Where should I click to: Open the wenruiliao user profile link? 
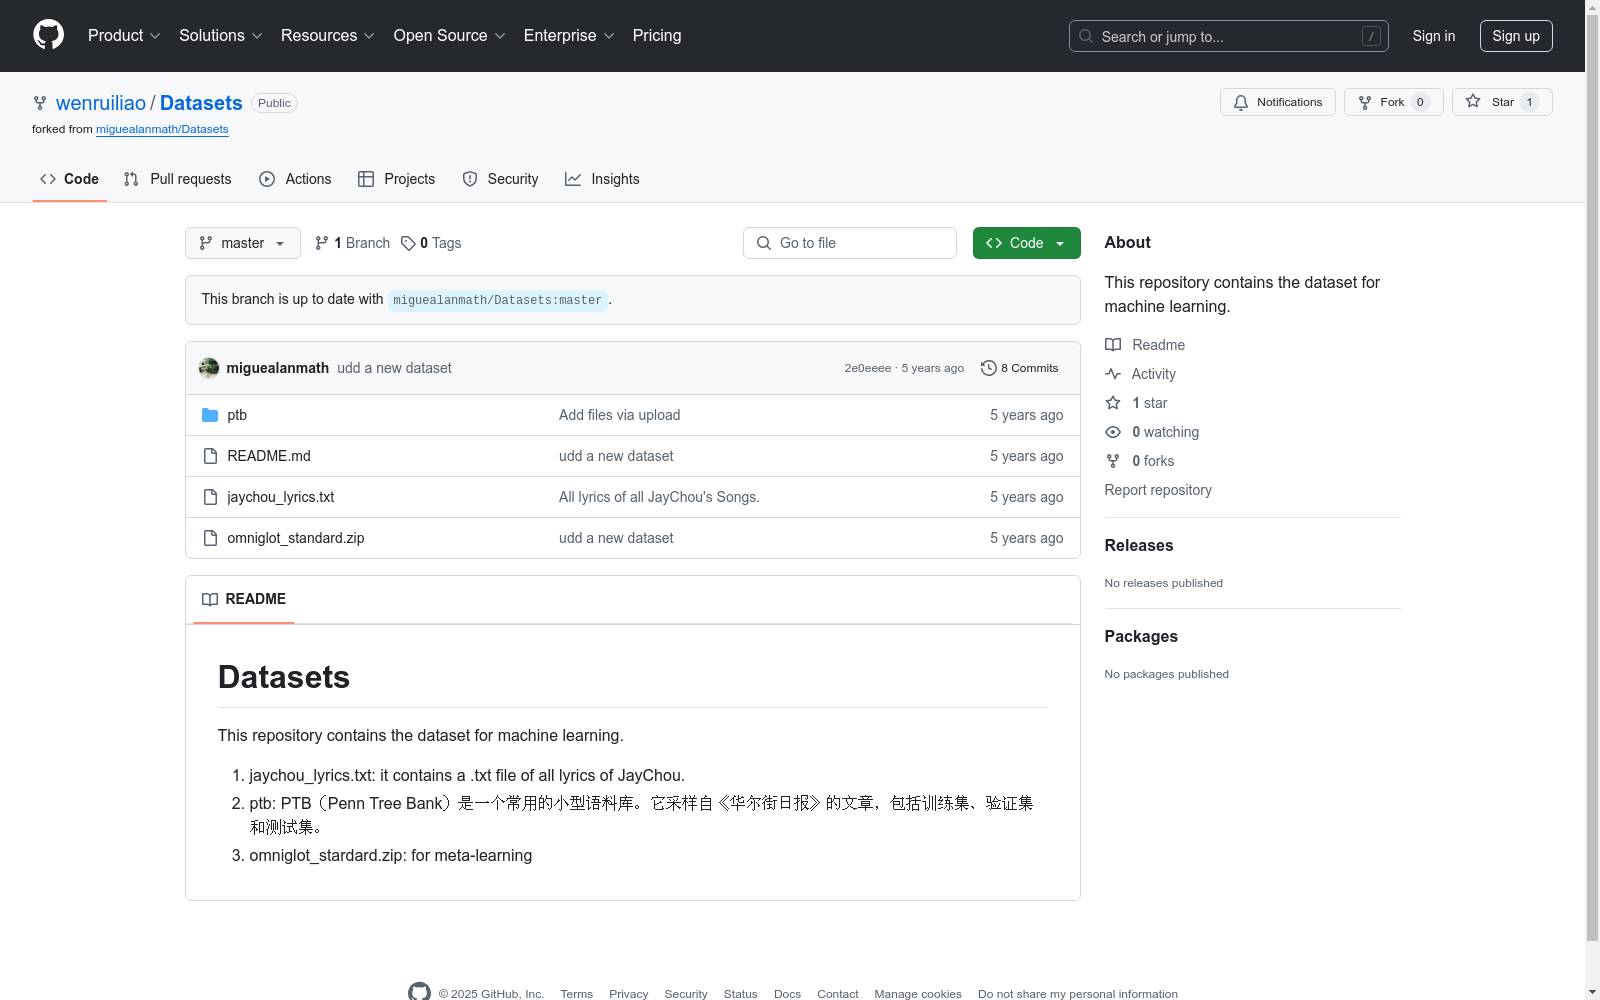pos(101,103)
